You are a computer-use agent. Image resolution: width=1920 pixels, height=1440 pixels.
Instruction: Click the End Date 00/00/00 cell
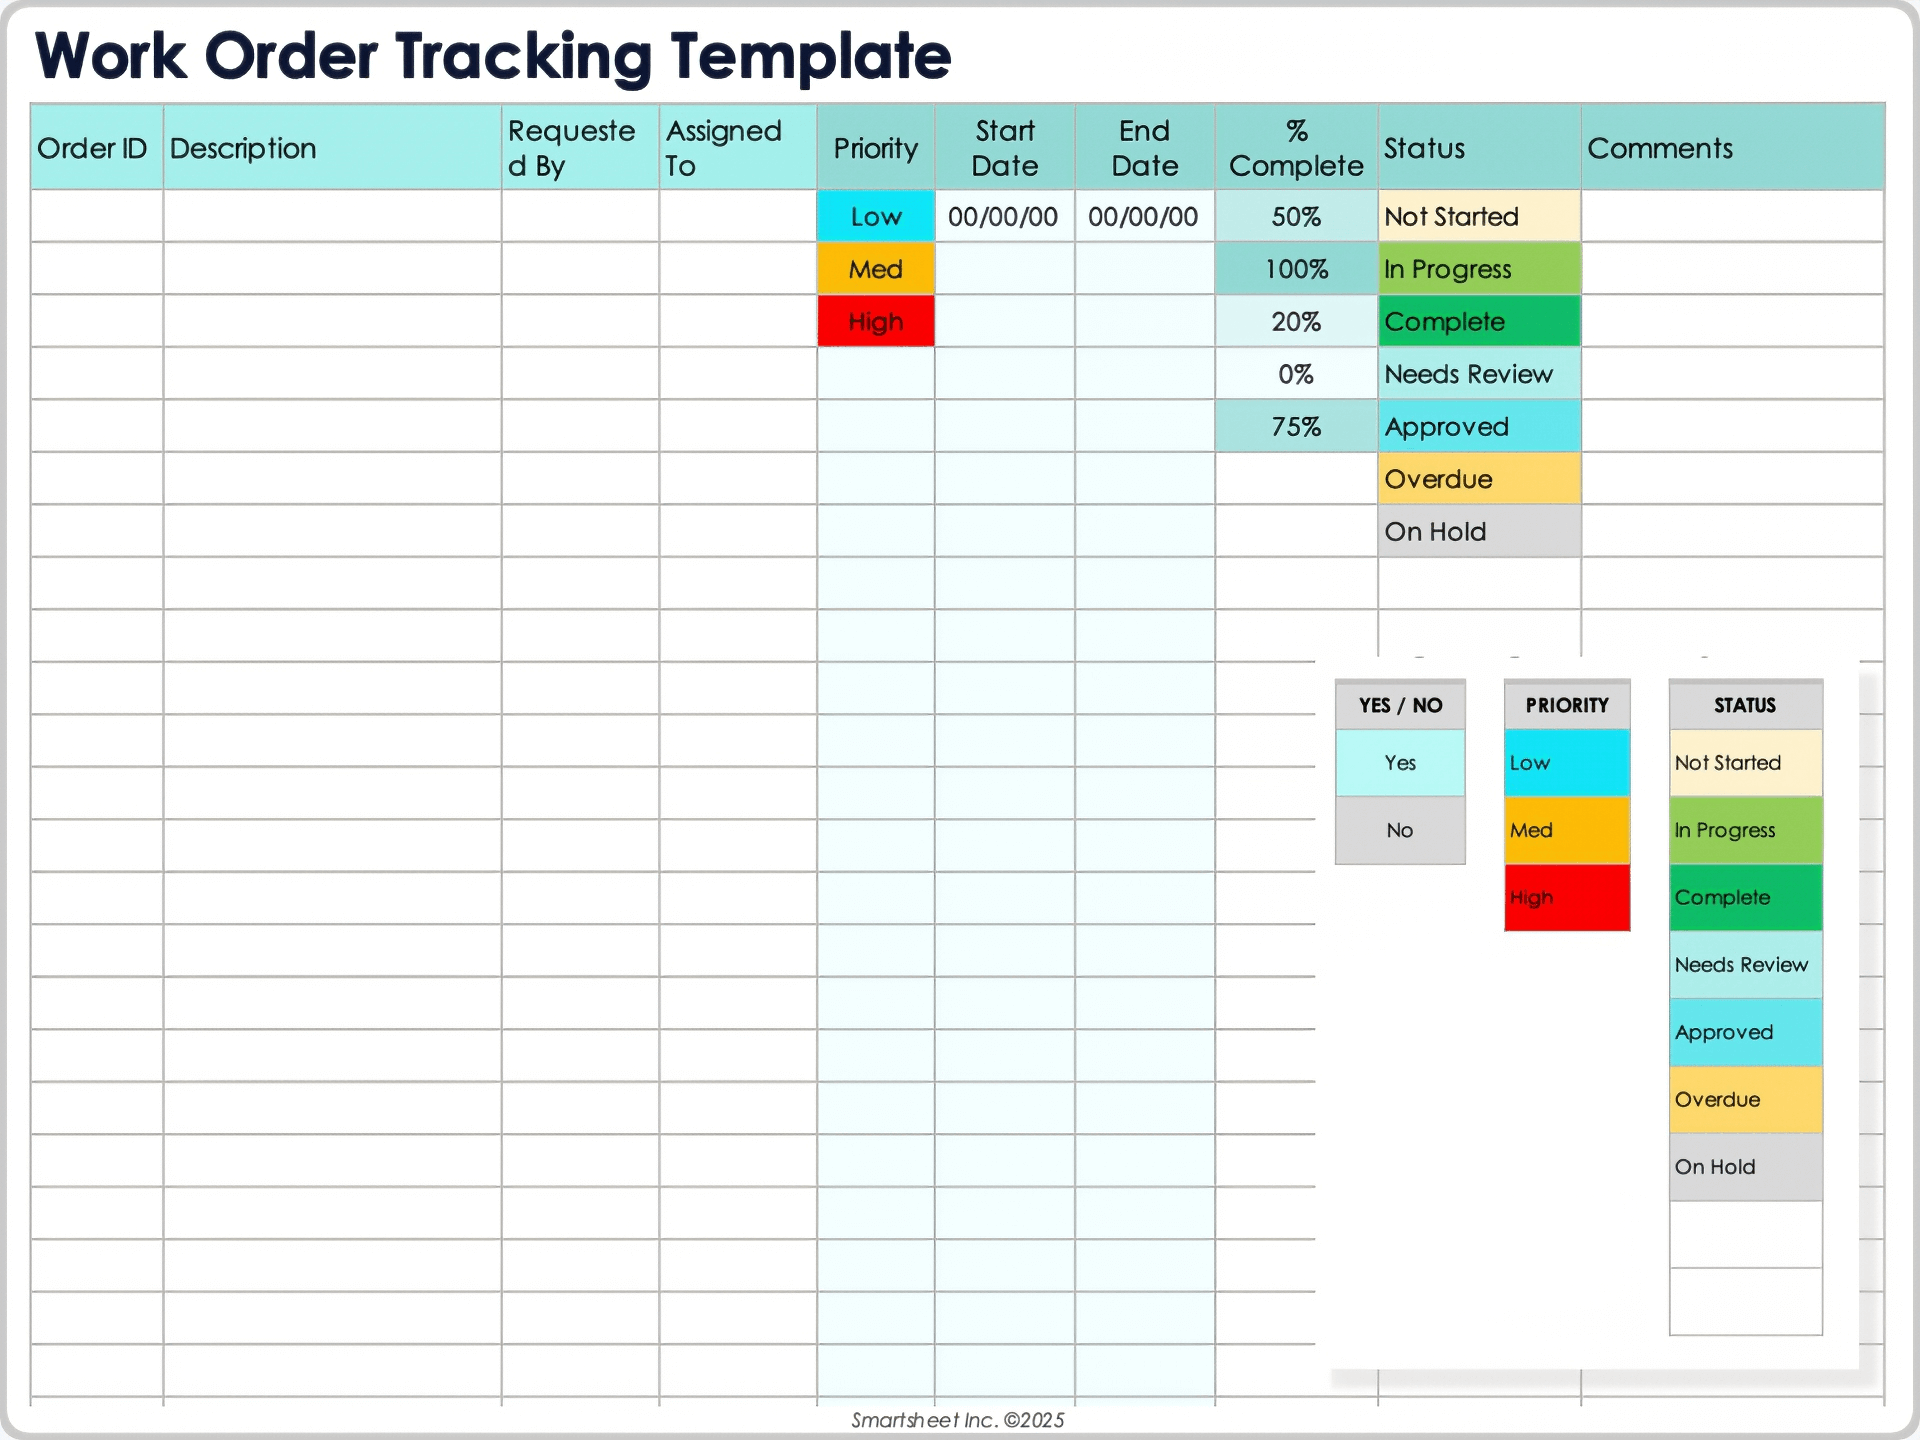coord(1145,216)
